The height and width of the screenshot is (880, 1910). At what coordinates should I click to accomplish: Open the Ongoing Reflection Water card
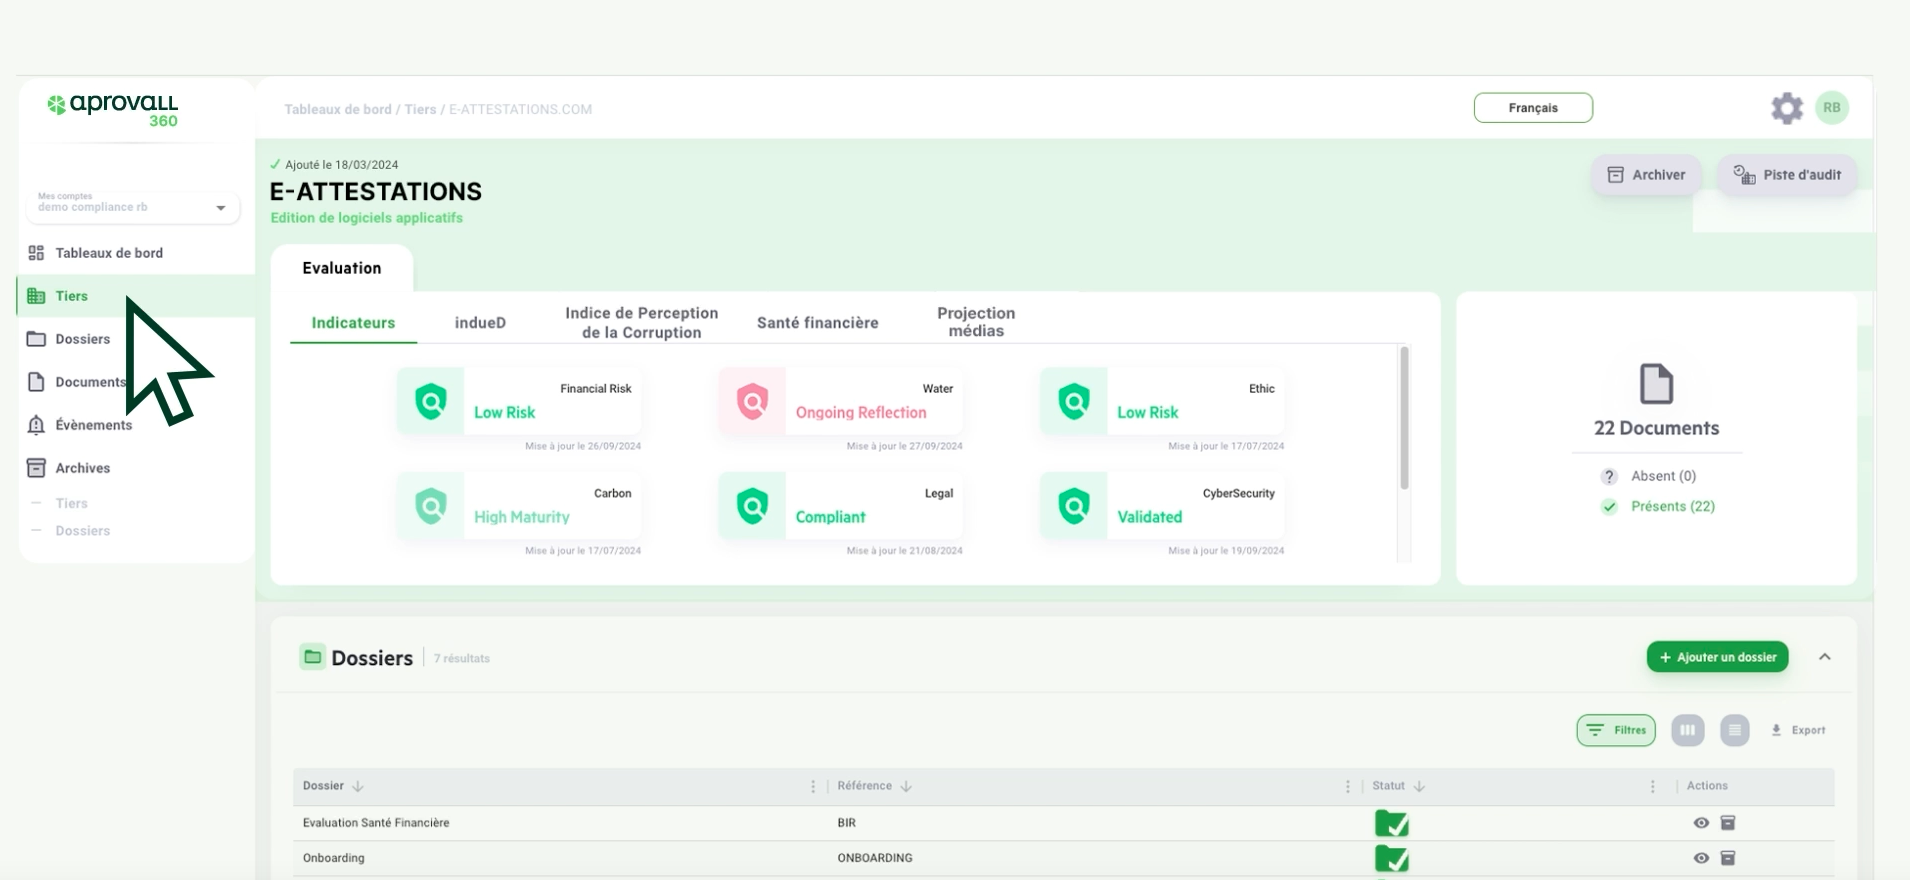(x=840, y=401)
